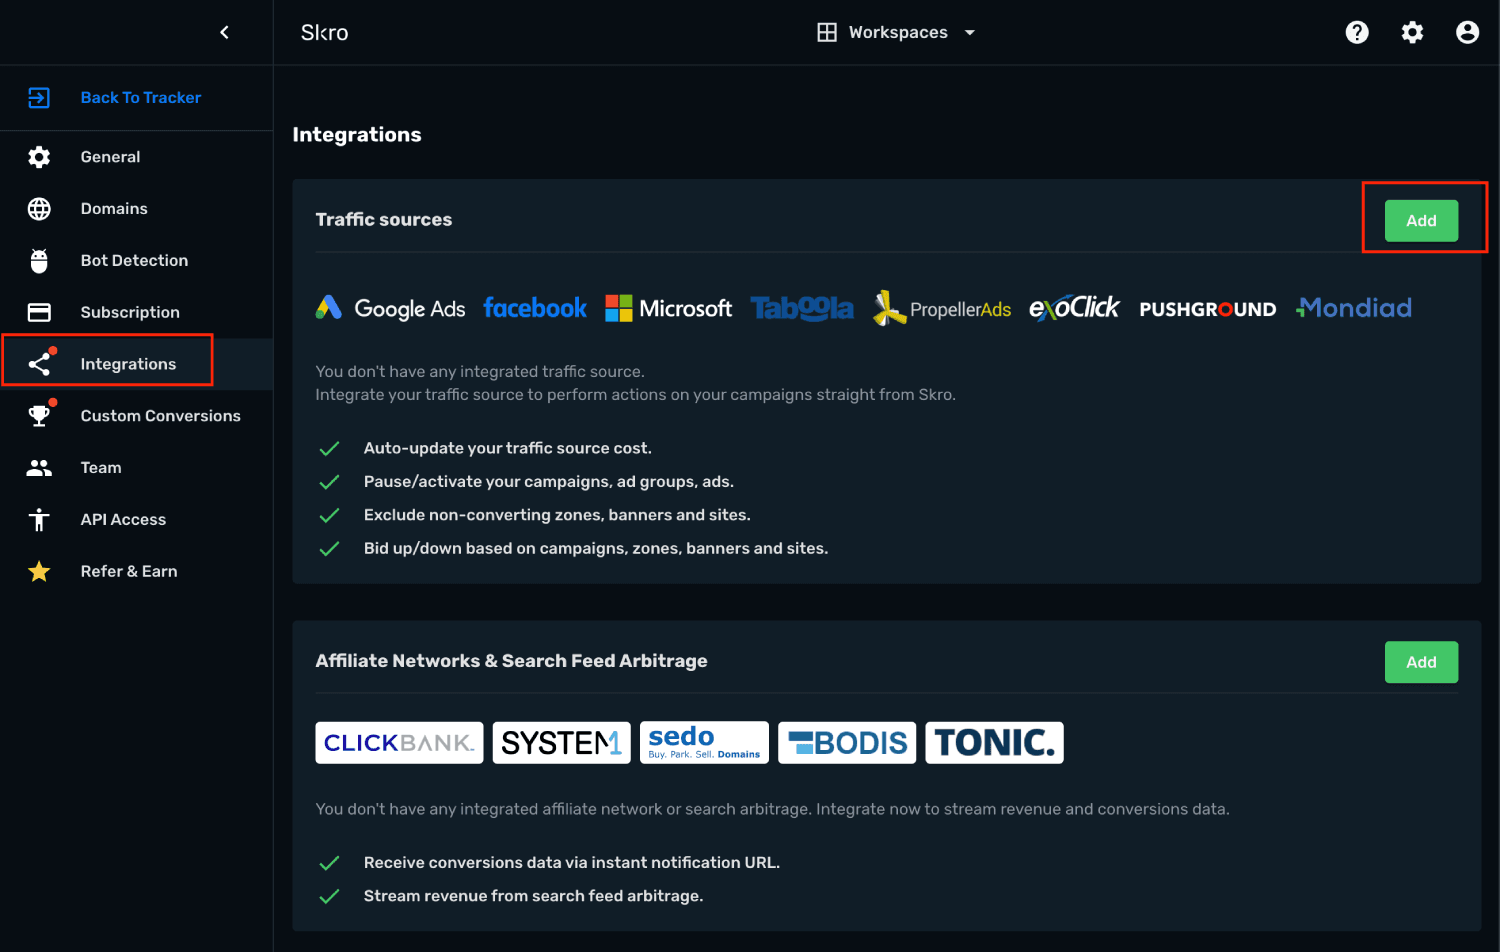1500x952 pixels.
Task: Click the ClickBank logo
Action: [399, 742]
